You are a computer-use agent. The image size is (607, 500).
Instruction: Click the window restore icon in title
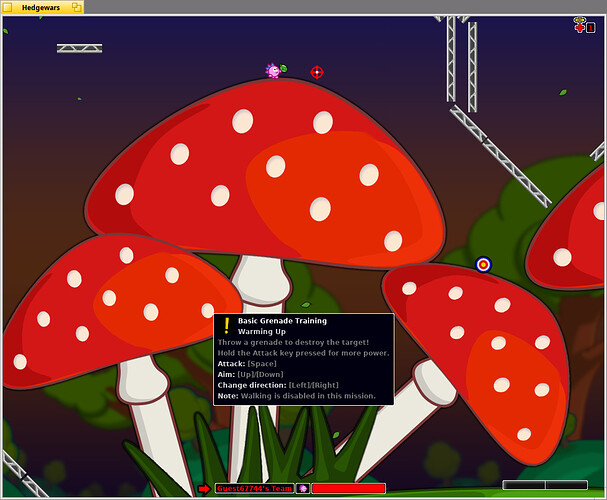[x=77, y=7]
